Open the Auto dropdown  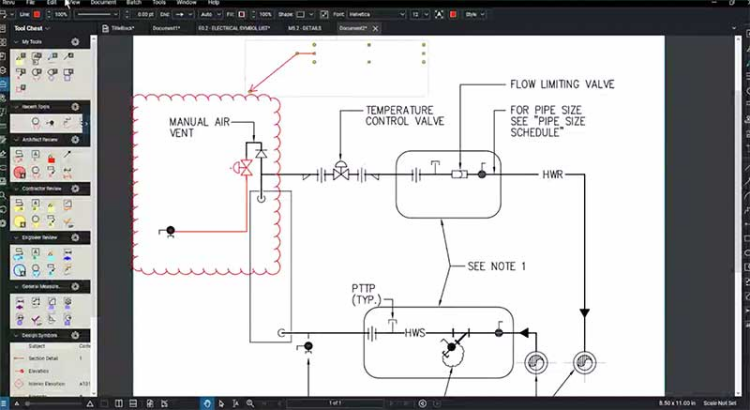pyautogui.click(x=210, y=15)
